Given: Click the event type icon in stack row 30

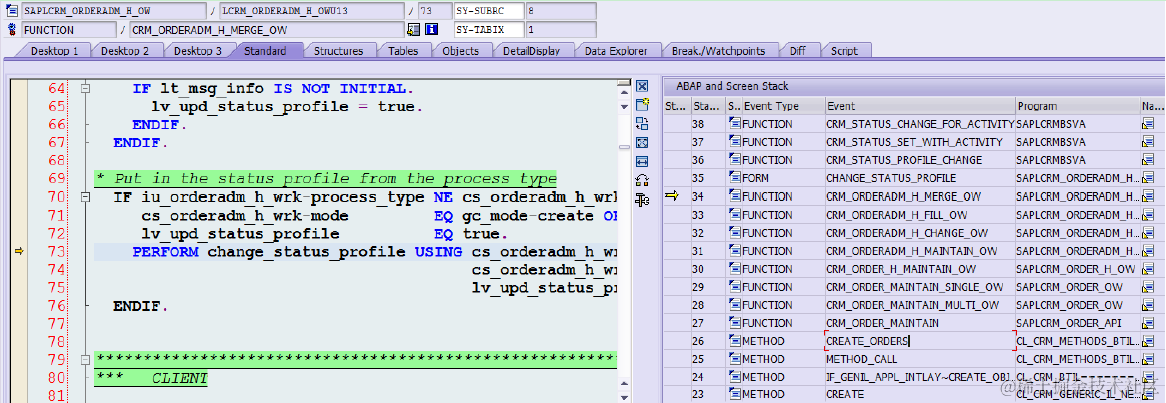Looking at the screenshot, I should (735, 268).
